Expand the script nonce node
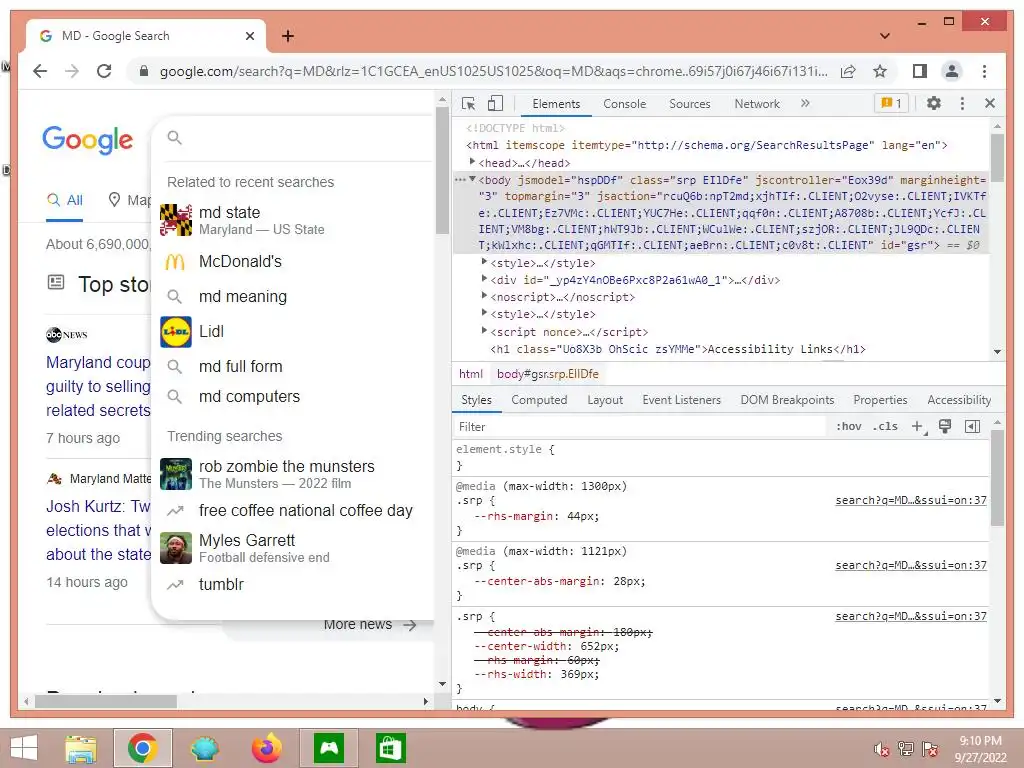1024x768 pixels. pos(484,330)
